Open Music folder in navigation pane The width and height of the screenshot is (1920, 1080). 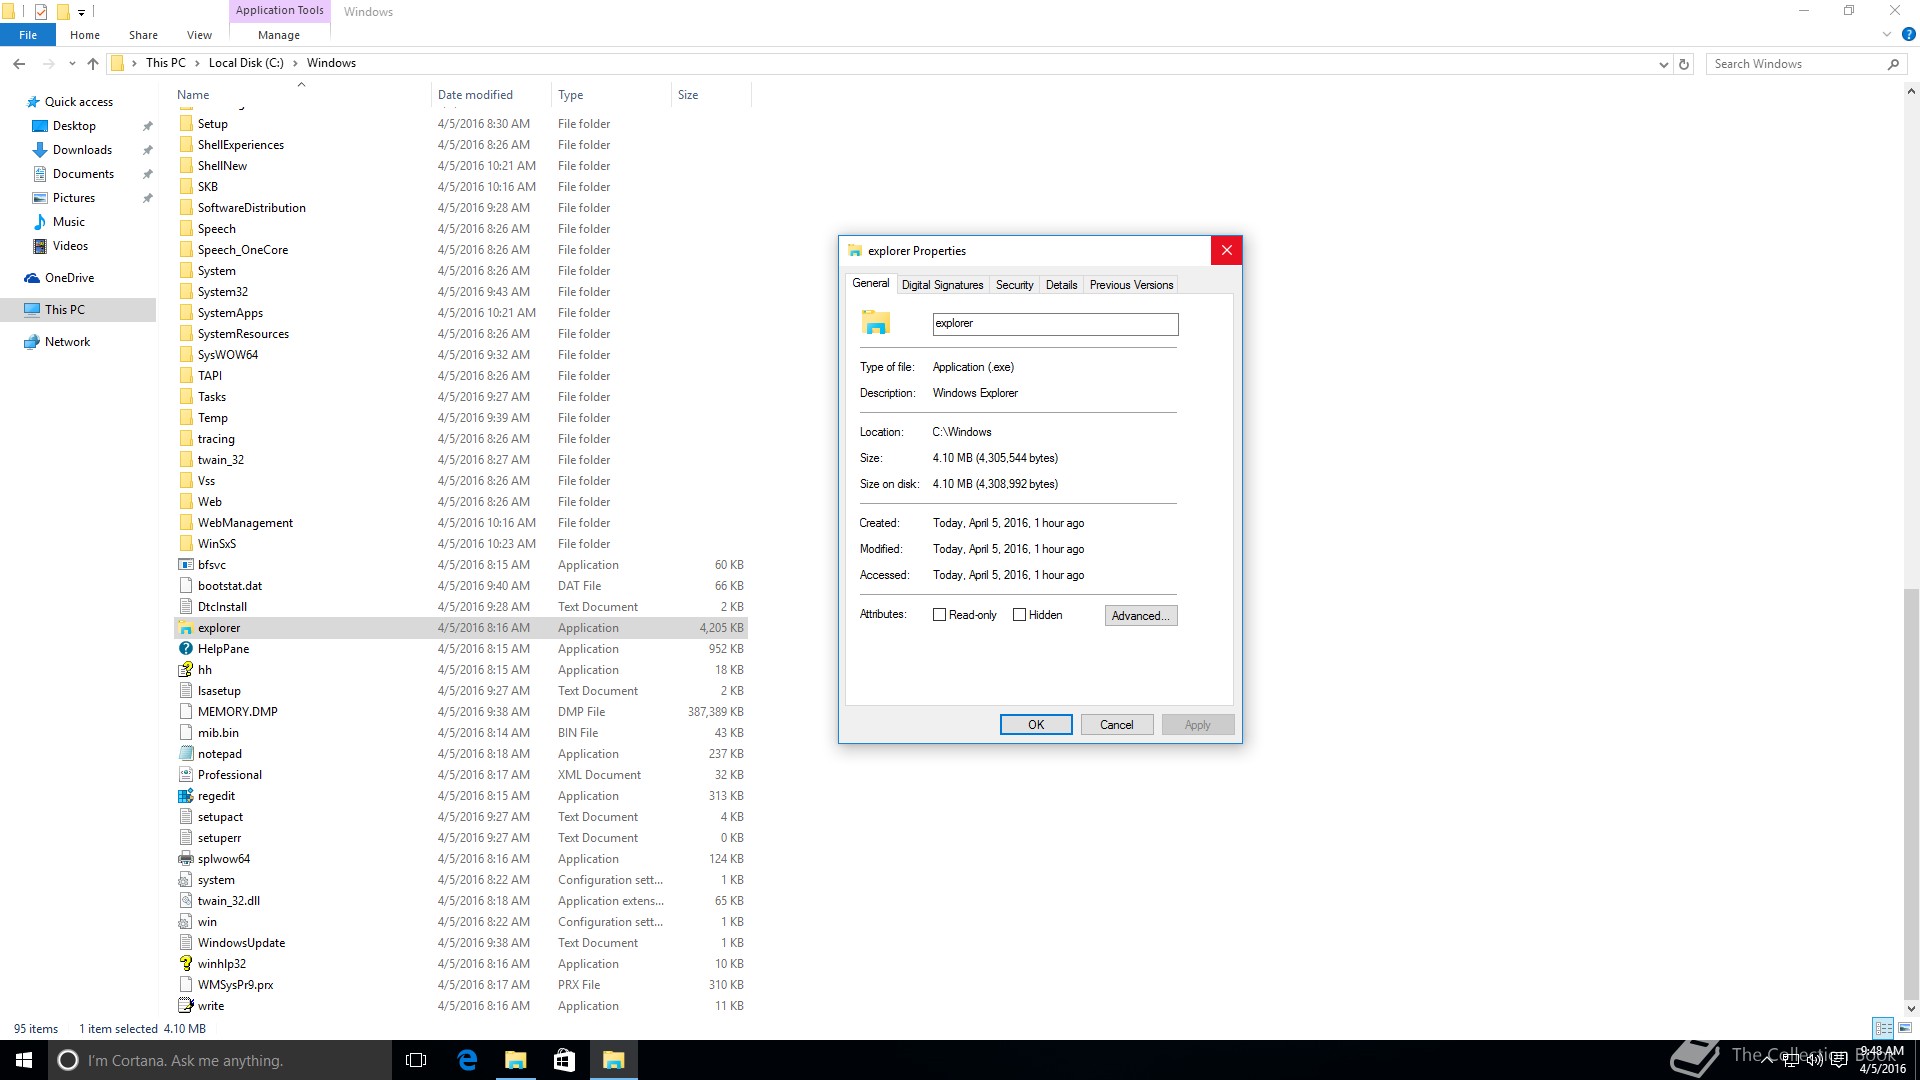point(68,222)
